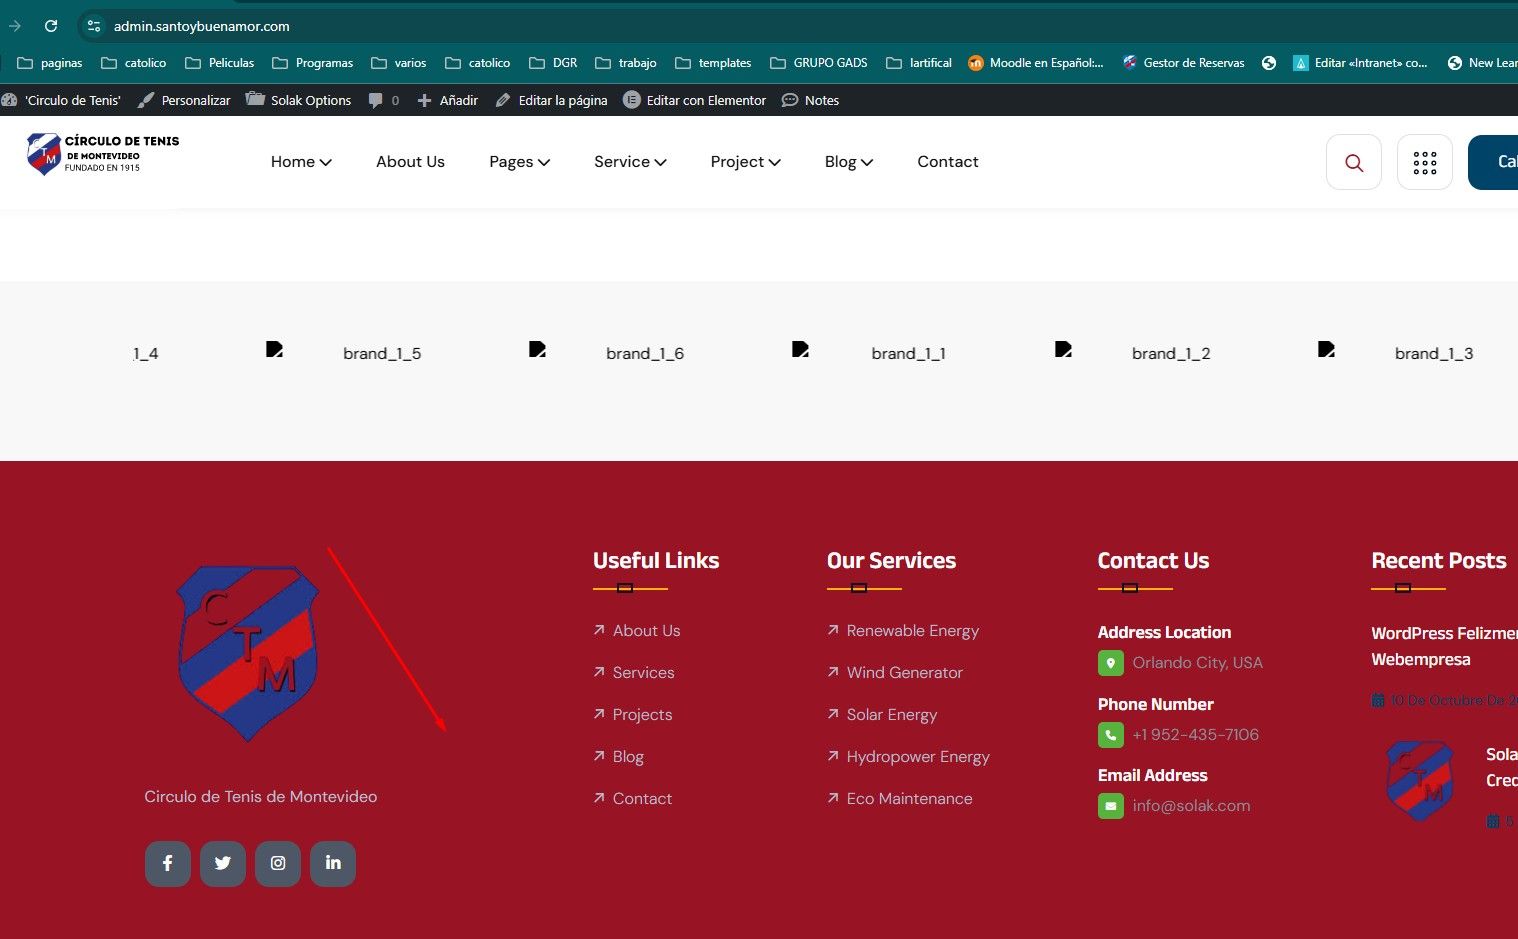Open the Twitter social icon

coord(223,863)
